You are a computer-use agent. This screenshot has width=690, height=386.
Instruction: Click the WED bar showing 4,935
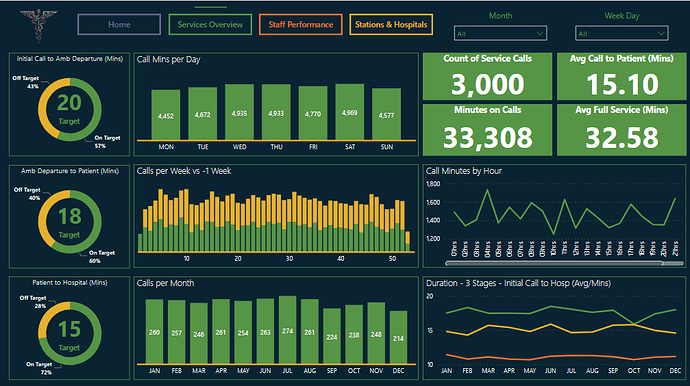pyautogui.click(x=239, y=112)
